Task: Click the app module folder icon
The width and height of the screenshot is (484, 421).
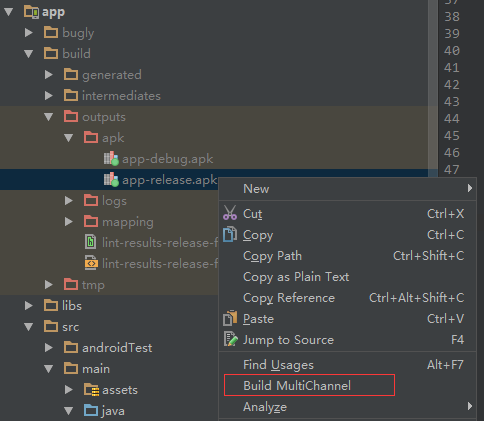Action: tap(31, 12)
